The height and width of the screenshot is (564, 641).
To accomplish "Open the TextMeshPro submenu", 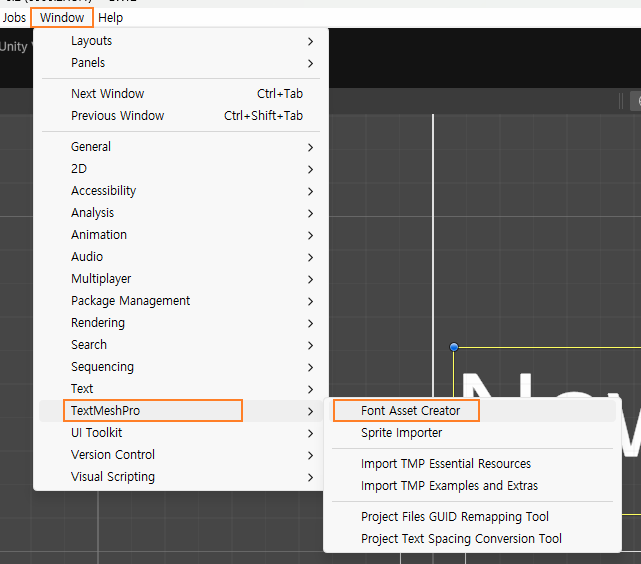I will pos(180,411).
